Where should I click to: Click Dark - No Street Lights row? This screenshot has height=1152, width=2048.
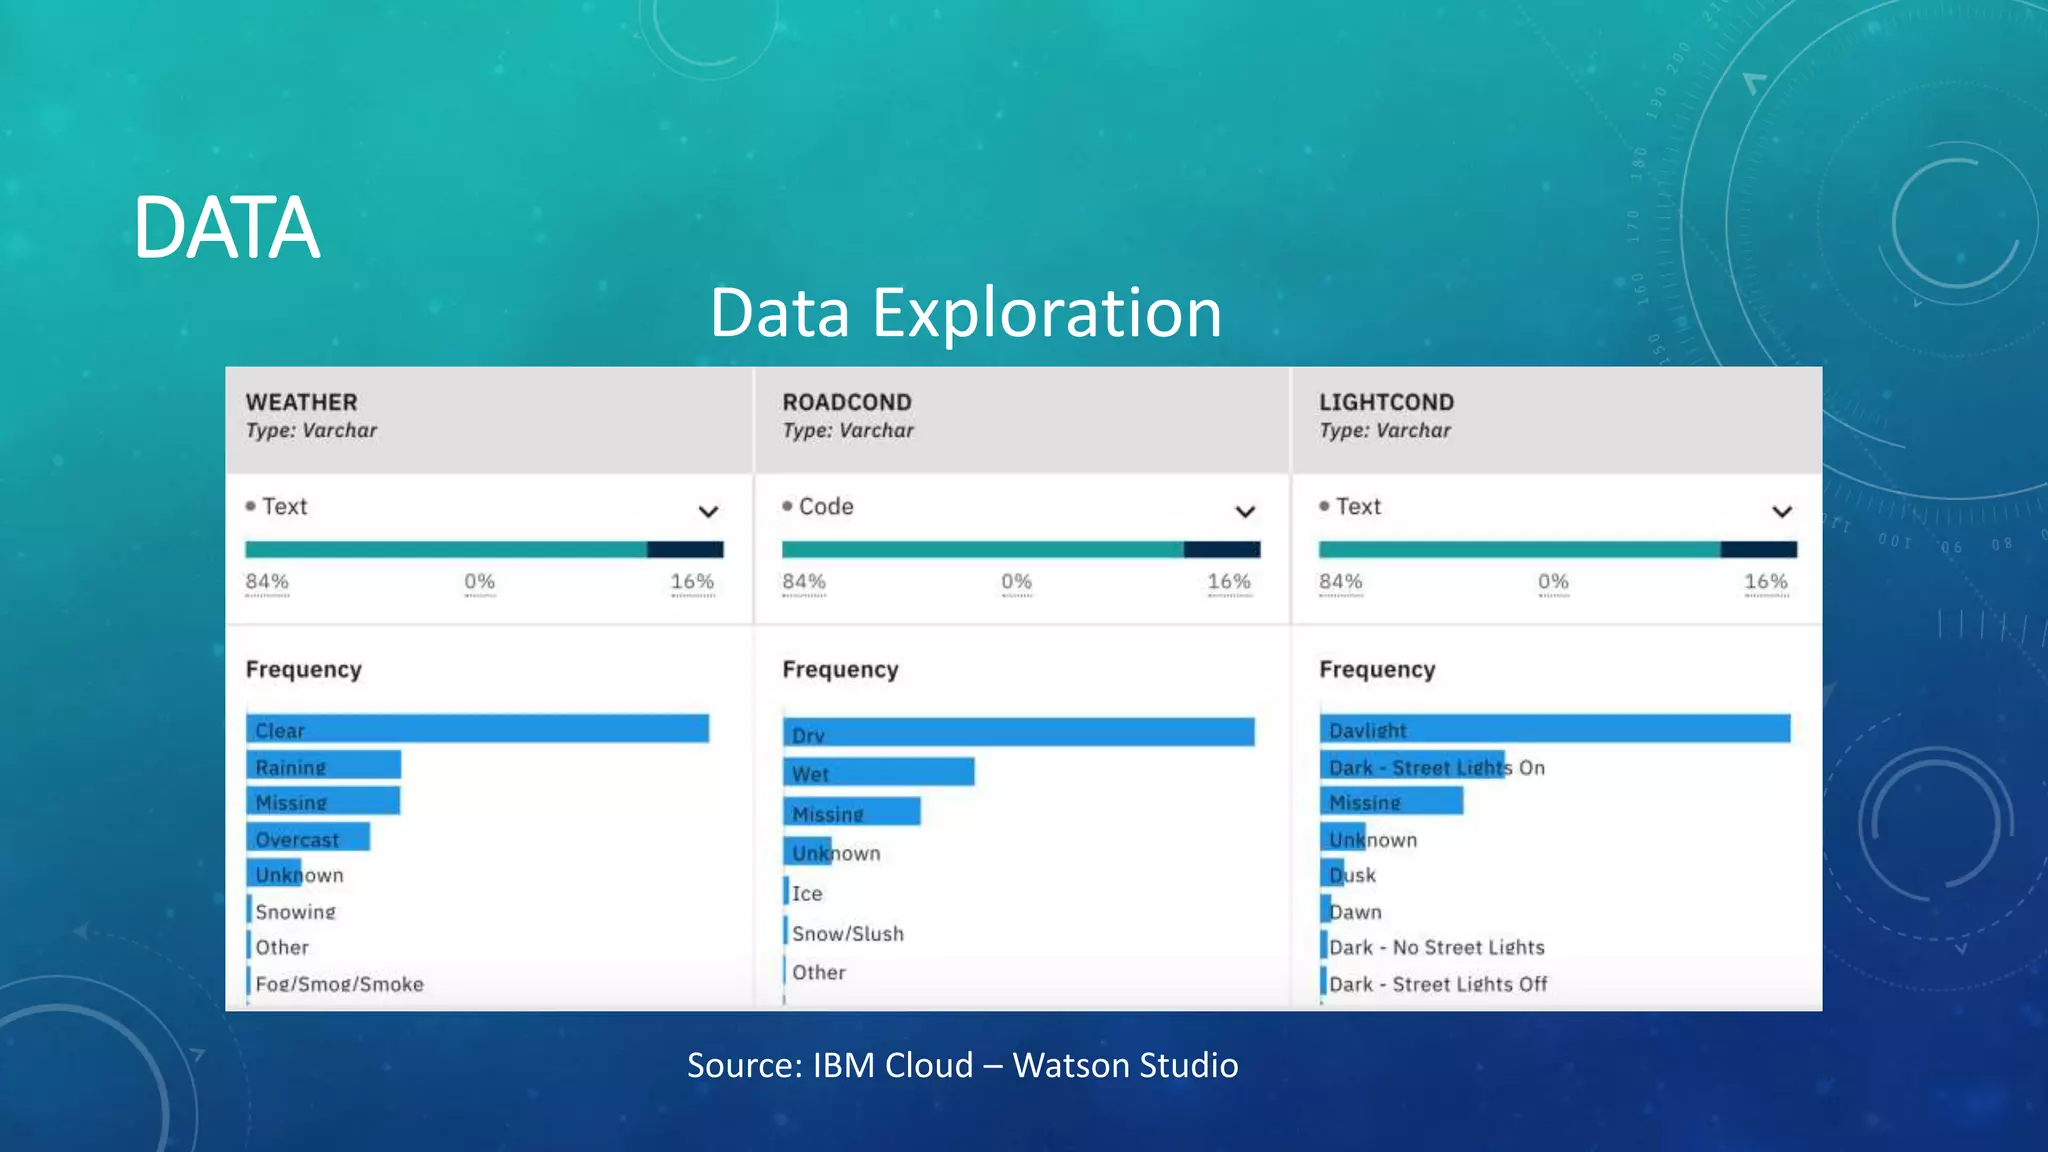click(x=1433, y=947)
